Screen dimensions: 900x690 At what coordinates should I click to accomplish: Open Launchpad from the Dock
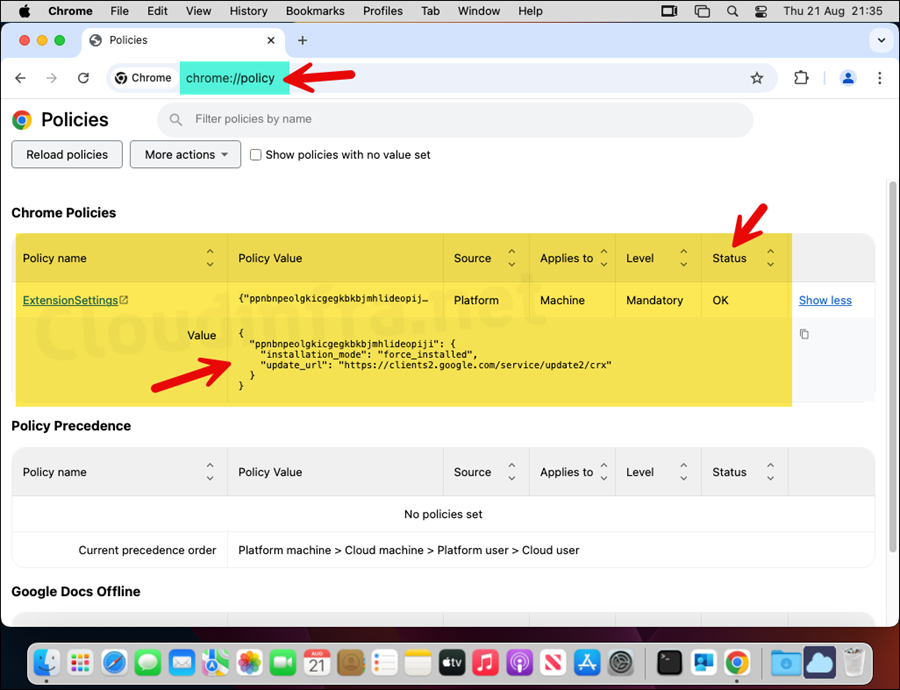[x=80, y=662]
